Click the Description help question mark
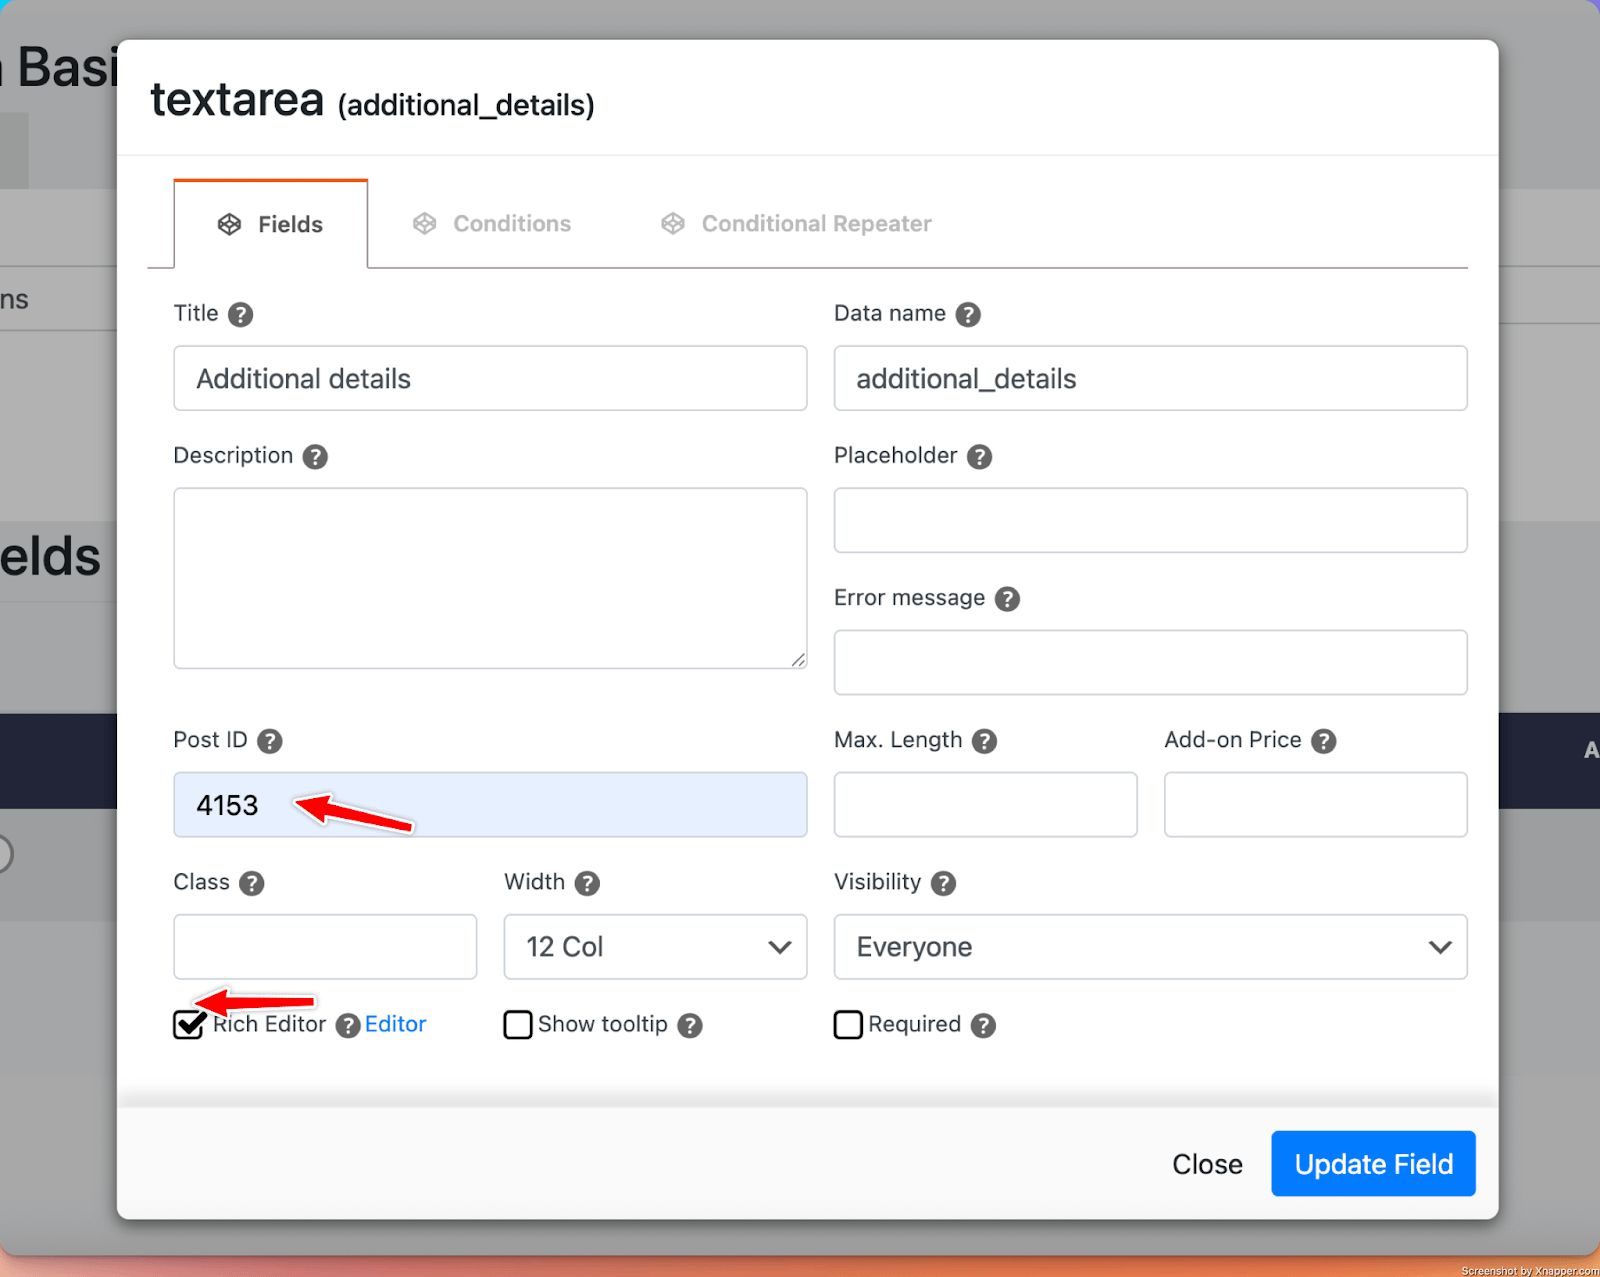Screen dimensions: 1600x1277 (x=315, y=457)
